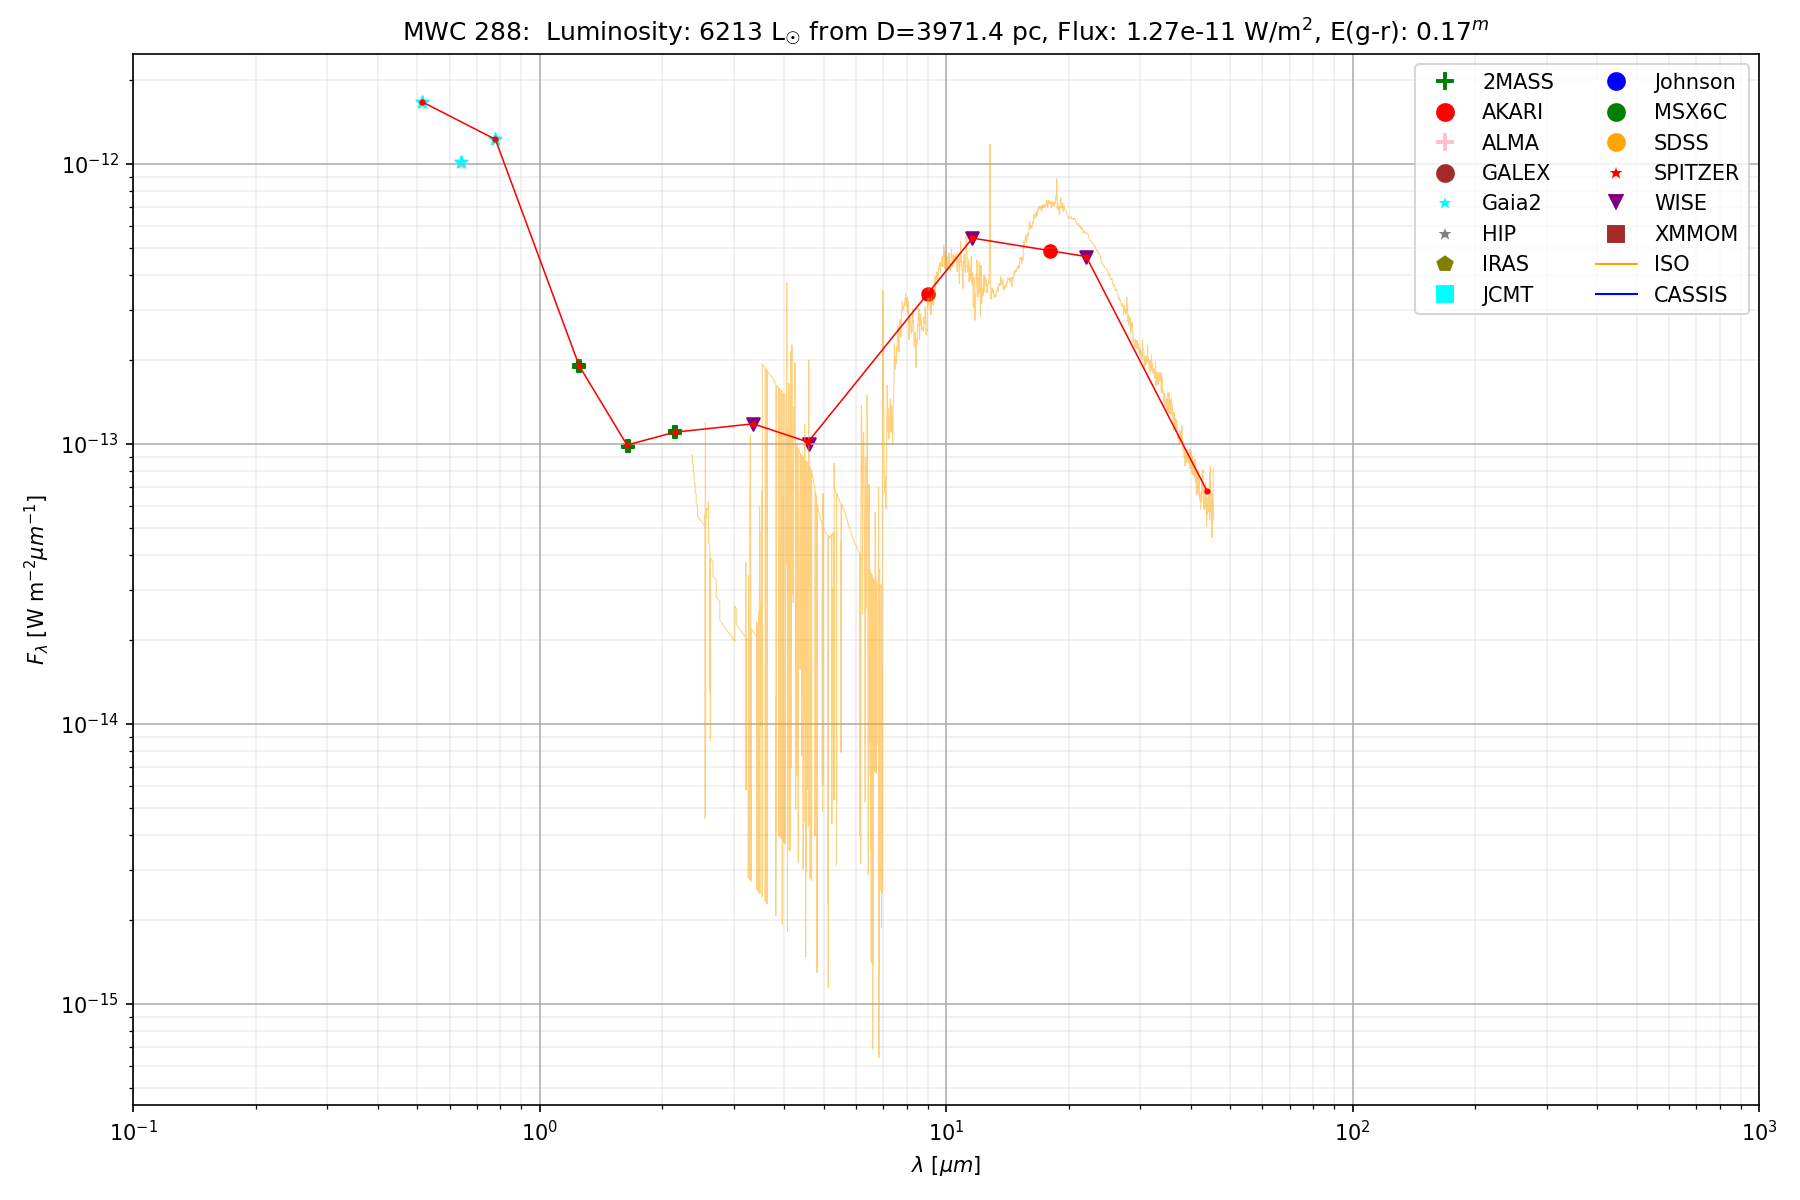Click the isolated cyan Gaia2 point off the red line
This screenshot has height=1200, width=1800.
coord(461,162)
